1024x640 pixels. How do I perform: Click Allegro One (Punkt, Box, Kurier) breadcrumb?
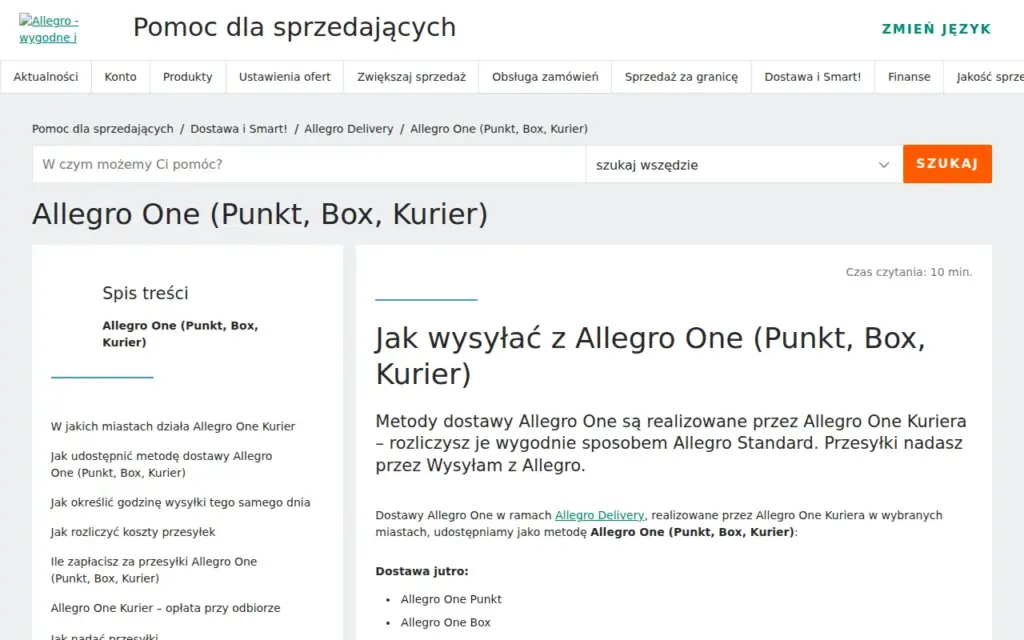[x=499, y=129]
